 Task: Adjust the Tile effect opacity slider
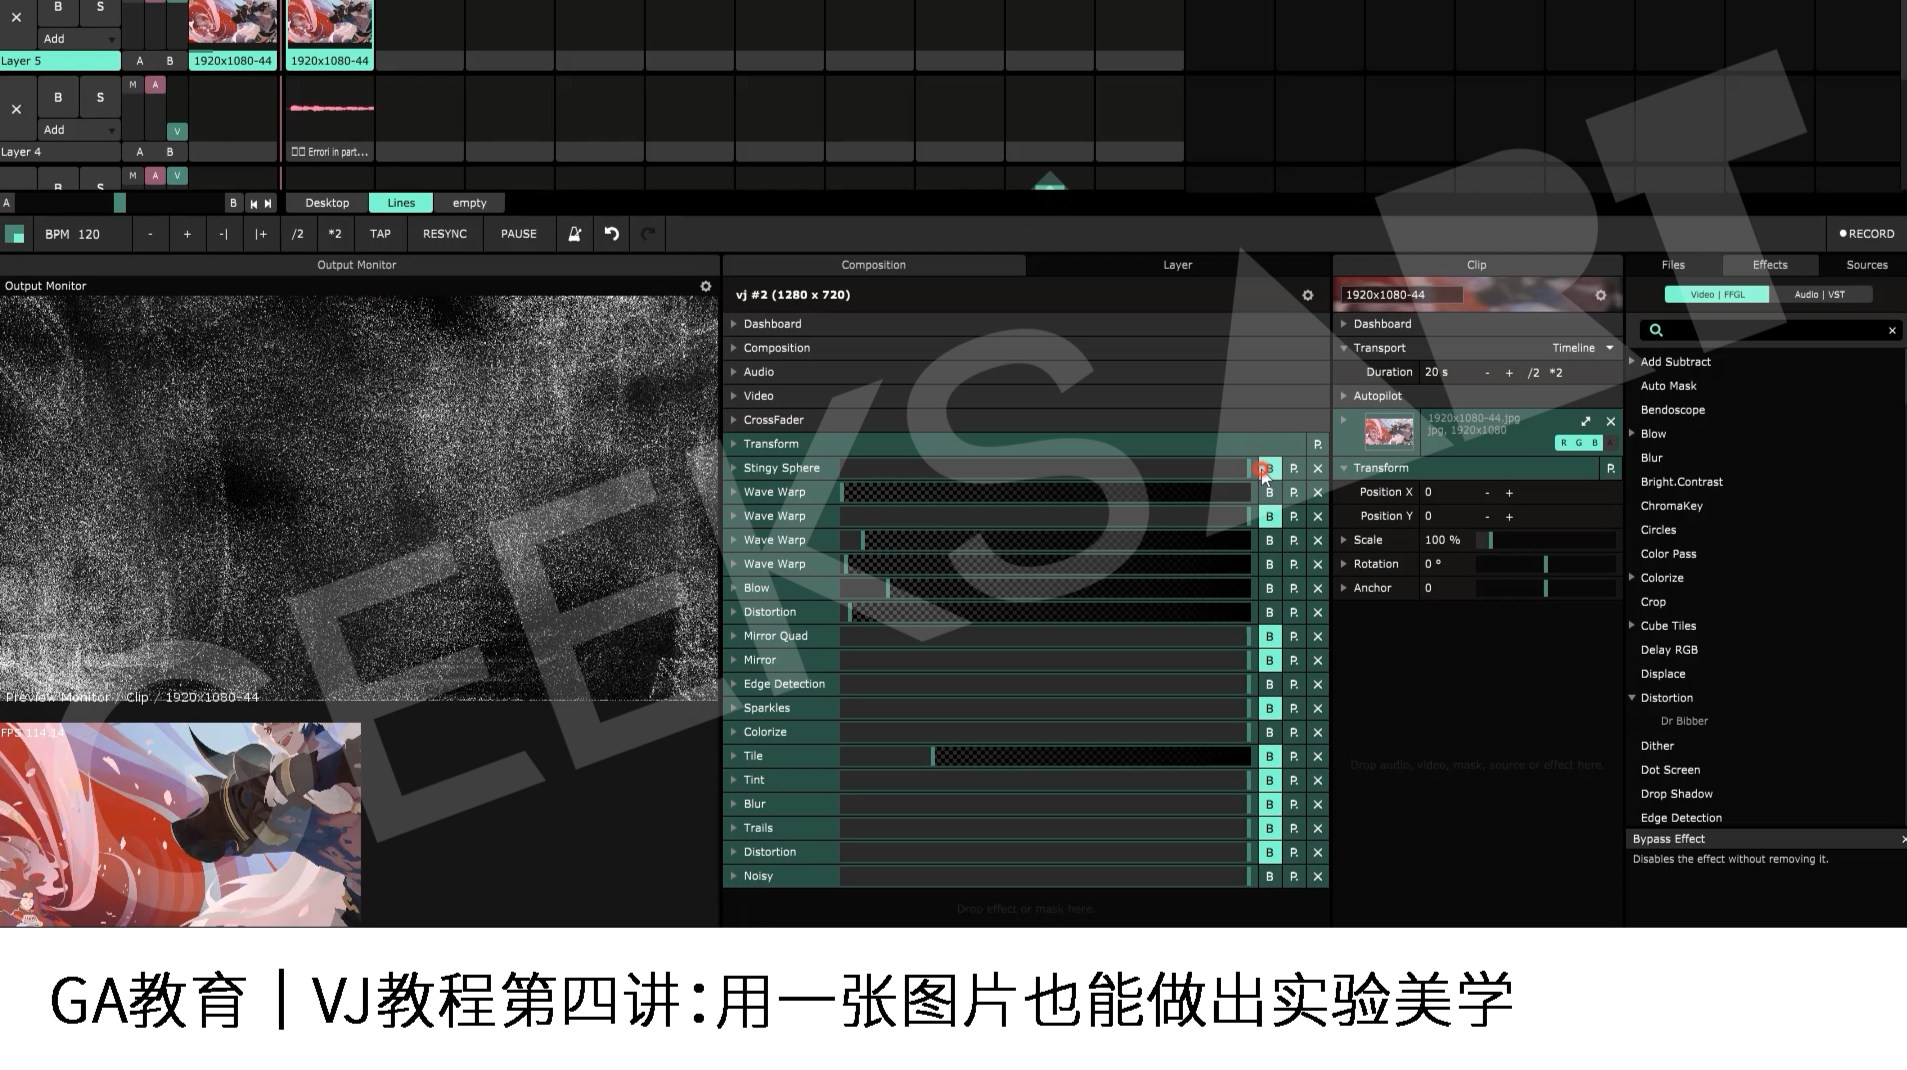point(1046,756)
